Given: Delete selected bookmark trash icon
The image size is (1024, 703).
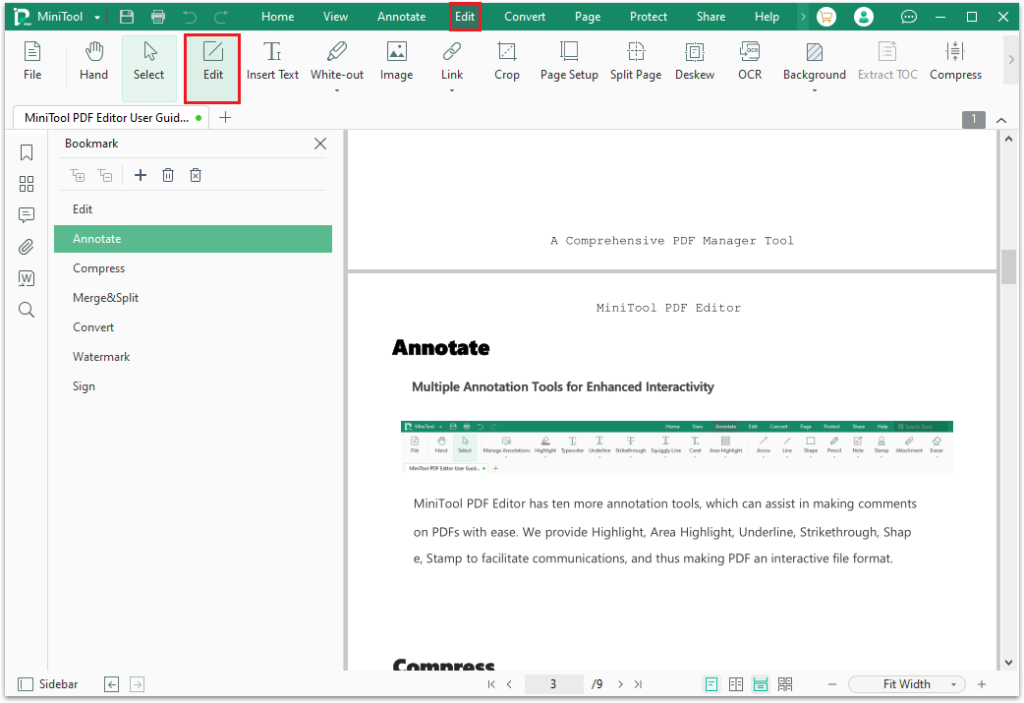Looking at the screenshot, I should tap(168, 175).
